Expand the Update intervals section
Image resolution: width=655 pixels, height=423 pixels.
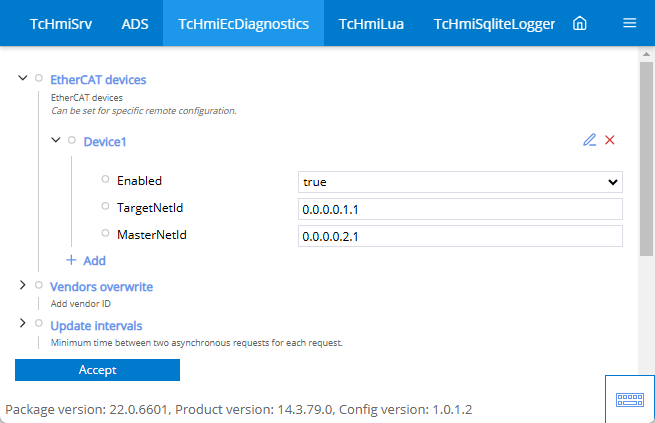tap(23, 323)
